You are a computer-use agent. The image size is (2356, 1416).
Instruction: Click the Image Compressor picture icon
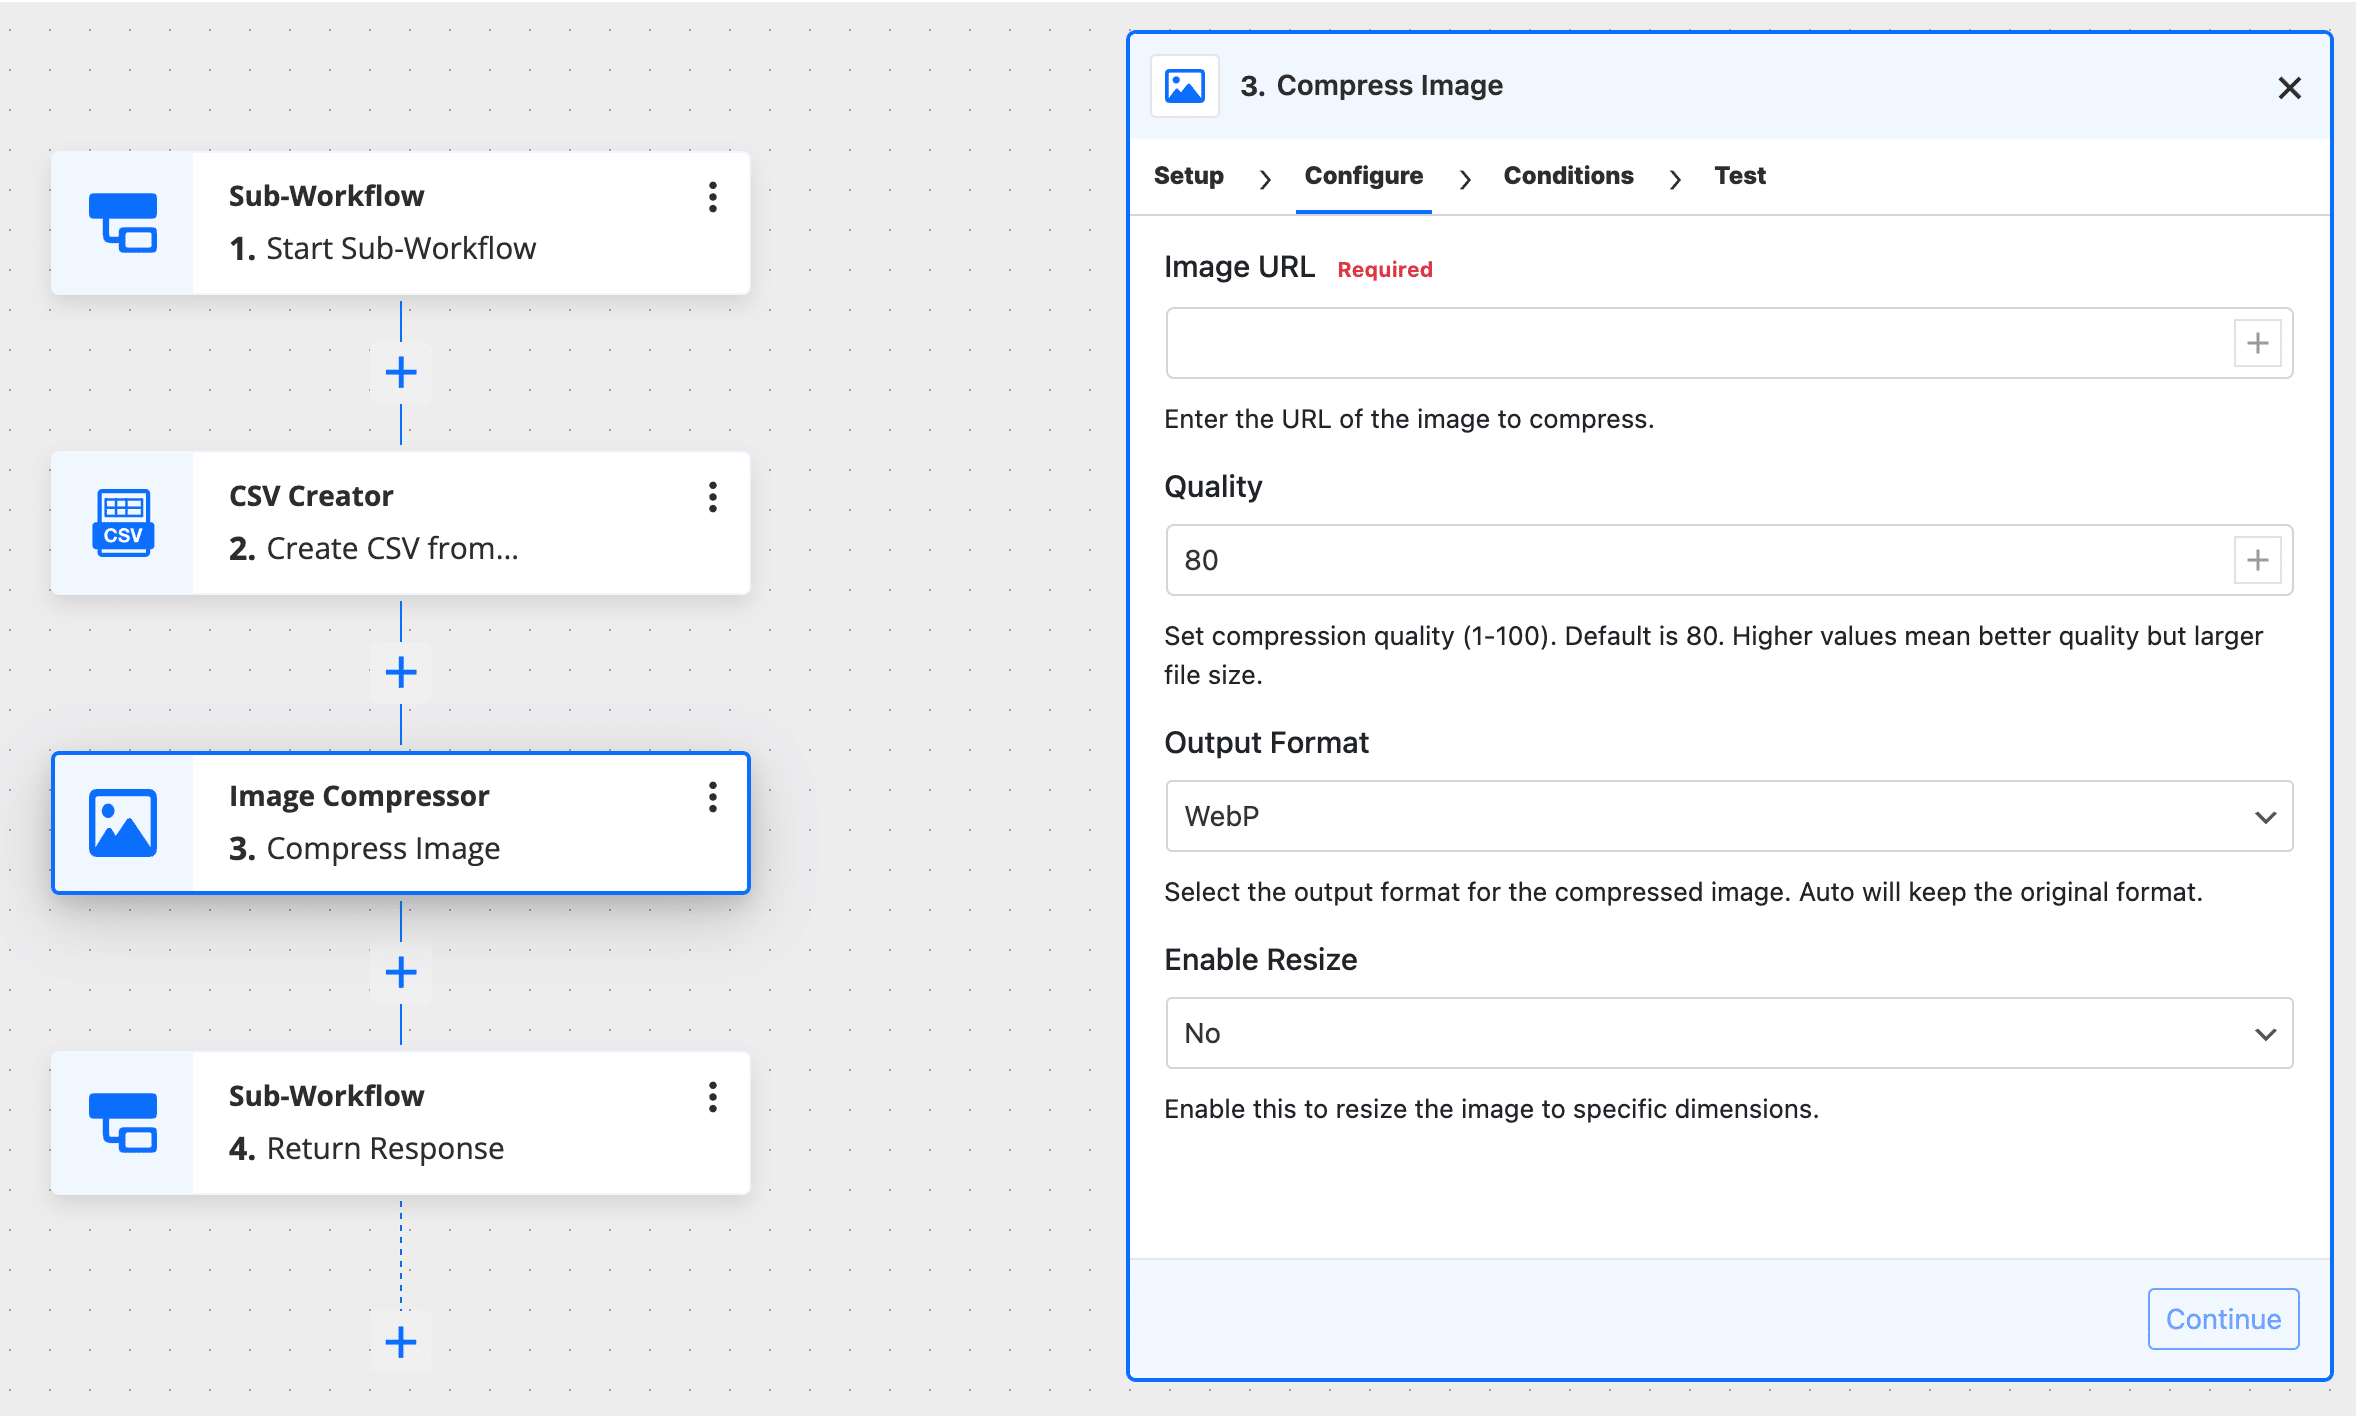coord(123,822)
